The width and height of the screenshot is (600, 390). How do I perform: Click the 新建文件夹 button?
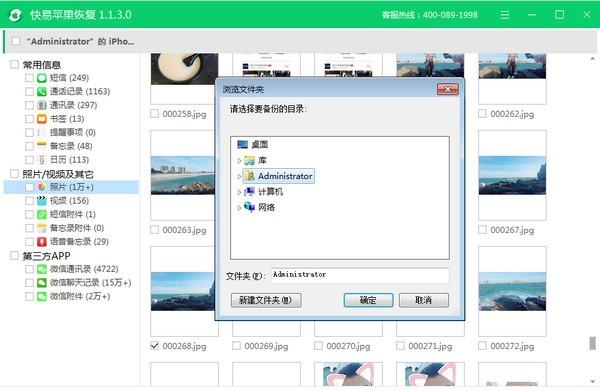coord(266,300)
